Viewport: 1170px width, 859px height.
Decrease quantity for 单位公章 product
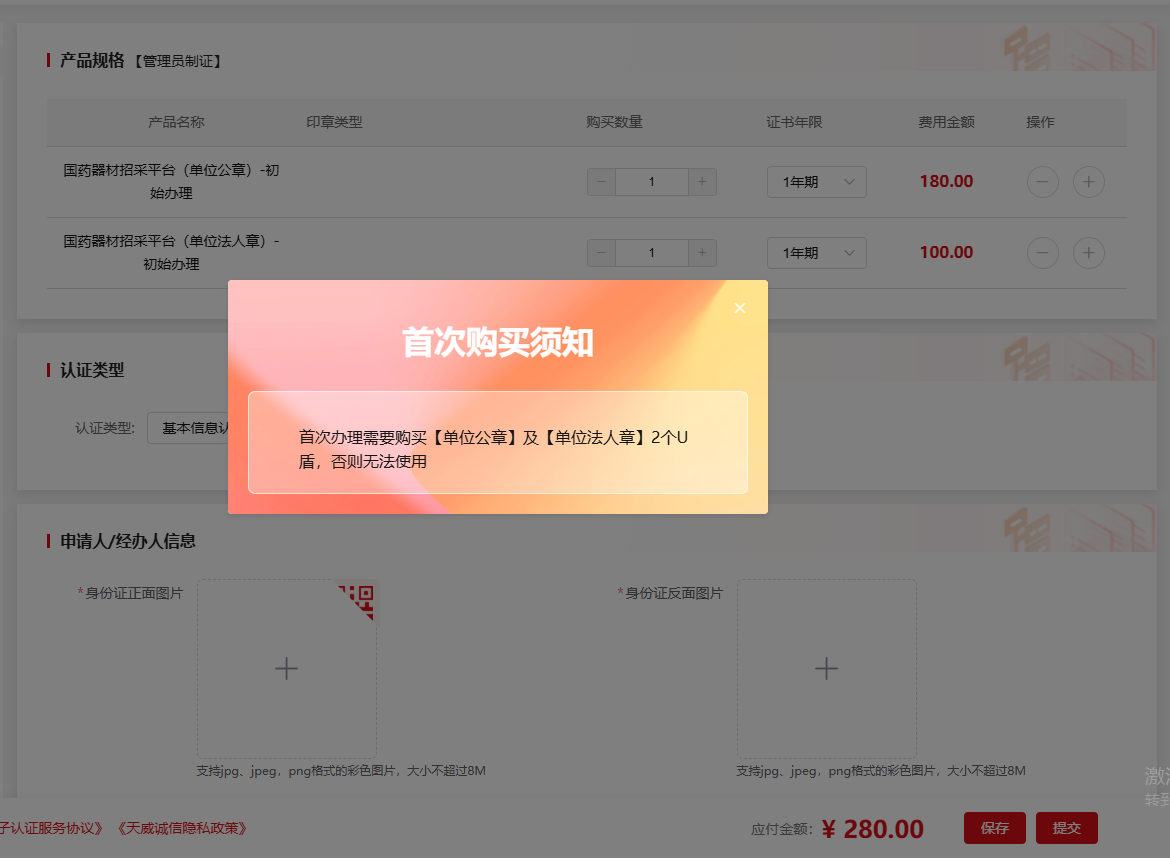point(601,182)
